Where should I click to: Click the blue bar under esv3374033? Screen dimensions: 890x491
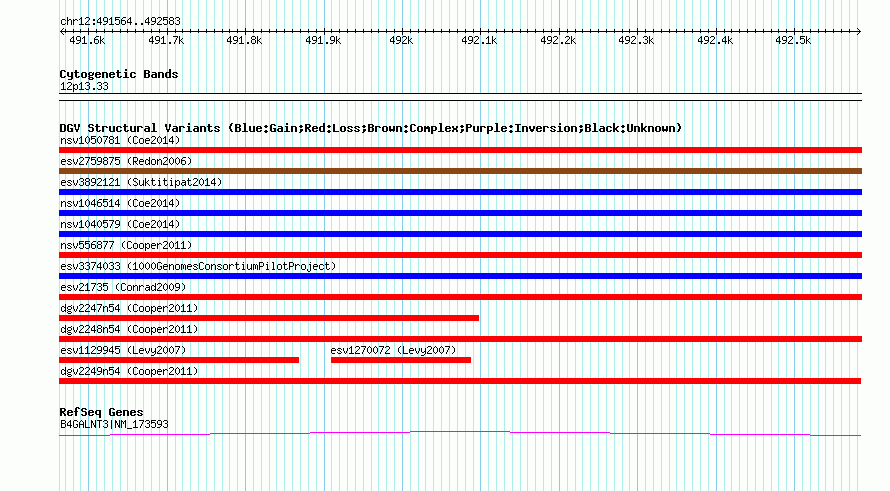pyautogui.click(x=460, y=276)
